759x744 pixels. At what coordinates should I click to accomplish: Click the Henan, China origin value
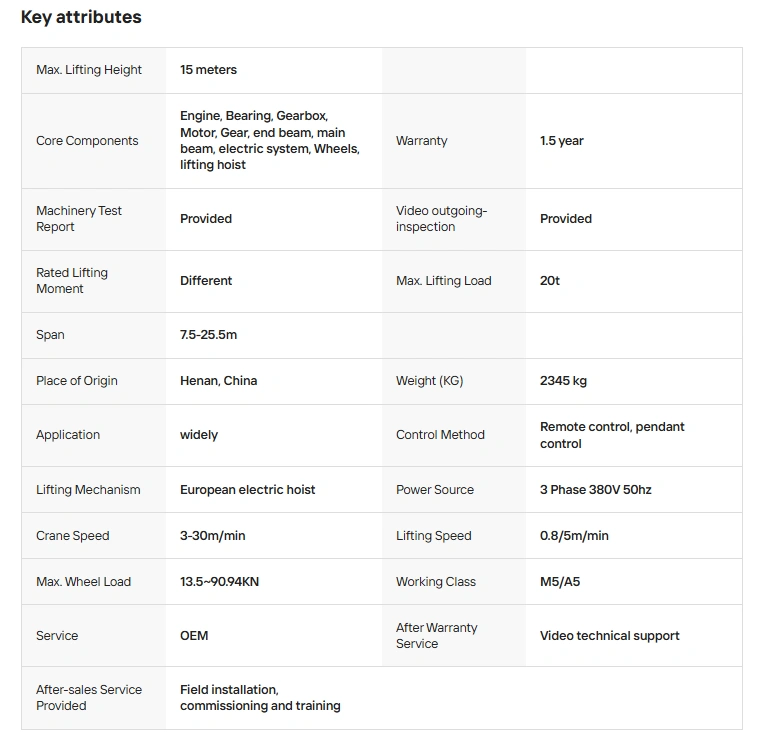click(218, 381)
